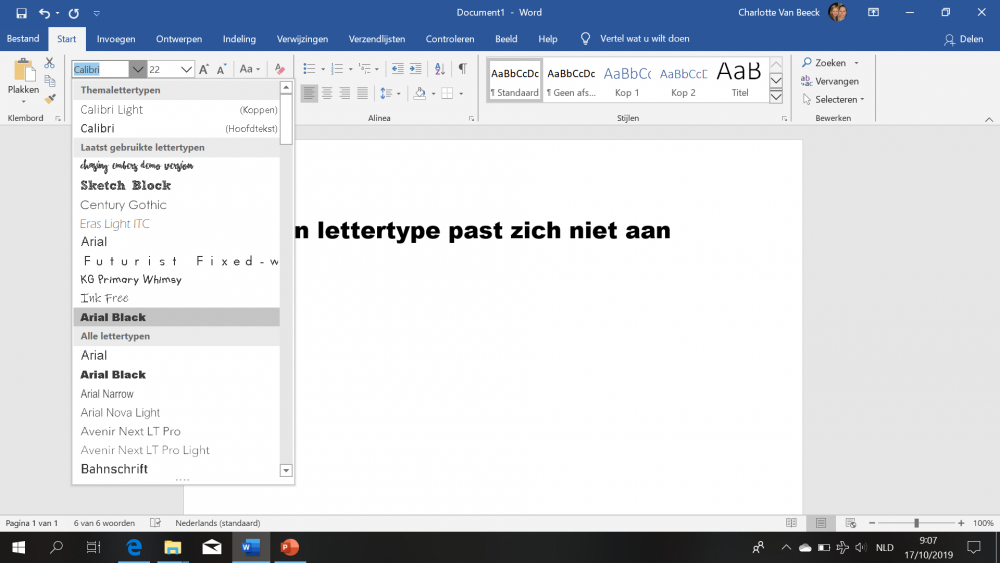Choose Century Gothic from the font list
1000x563 pixels.
click(124, 205)
